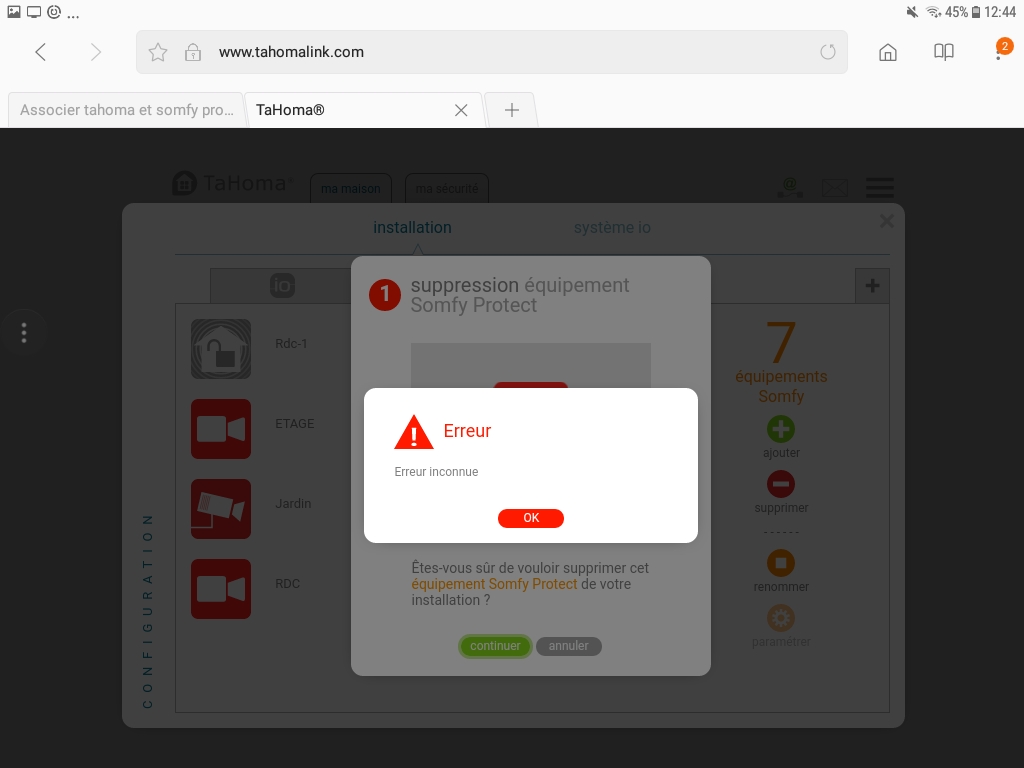This screenshot has width=1024, height=768.
Task: Open the envelope messages icon
Action: (x=835, y=188)
